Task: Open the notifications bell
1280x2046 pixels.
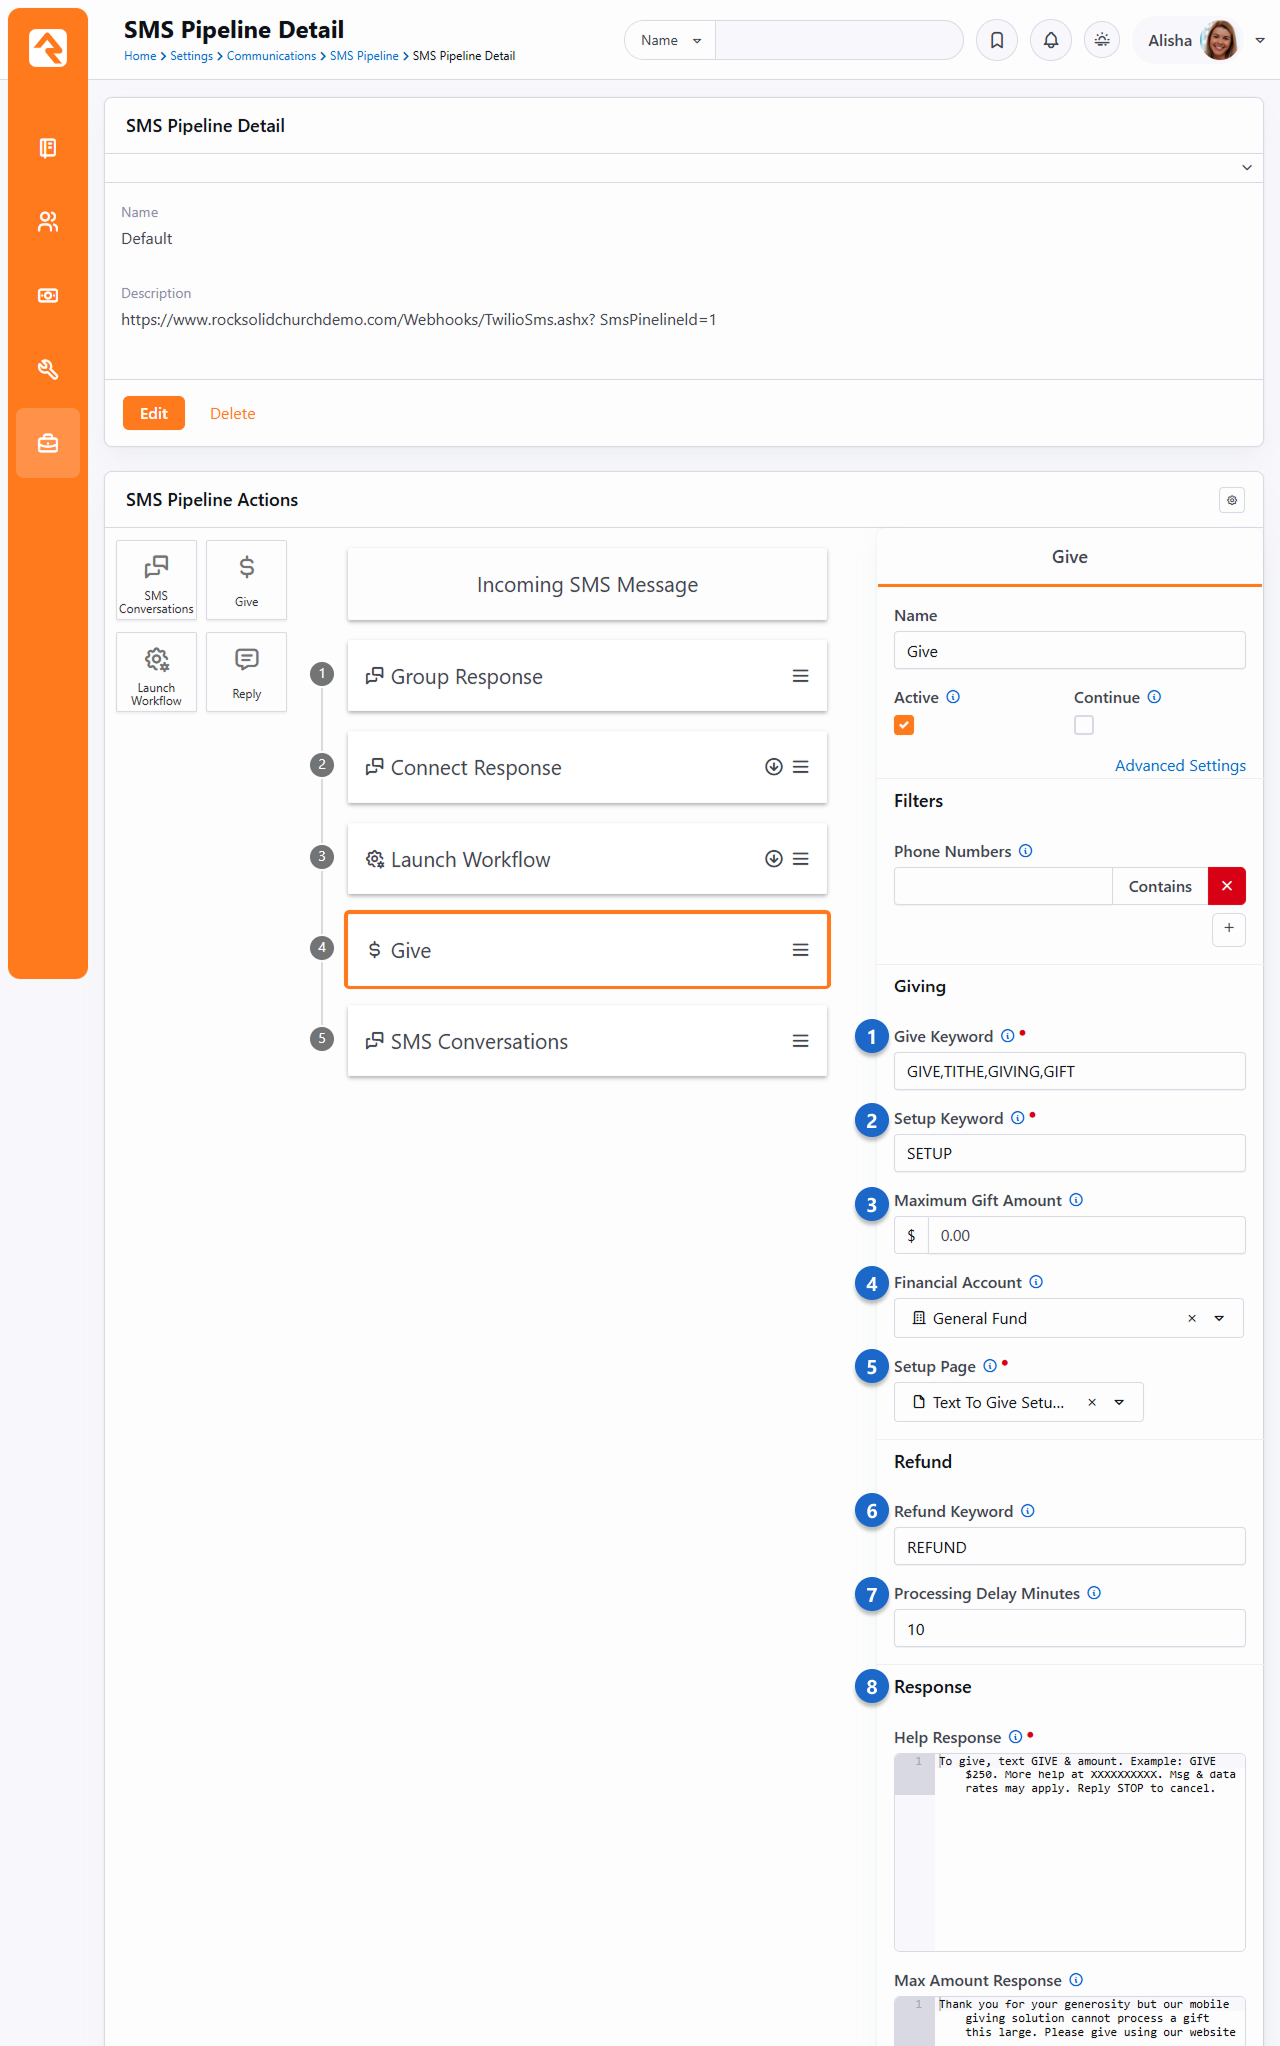Action: (x=1050, y=40)
